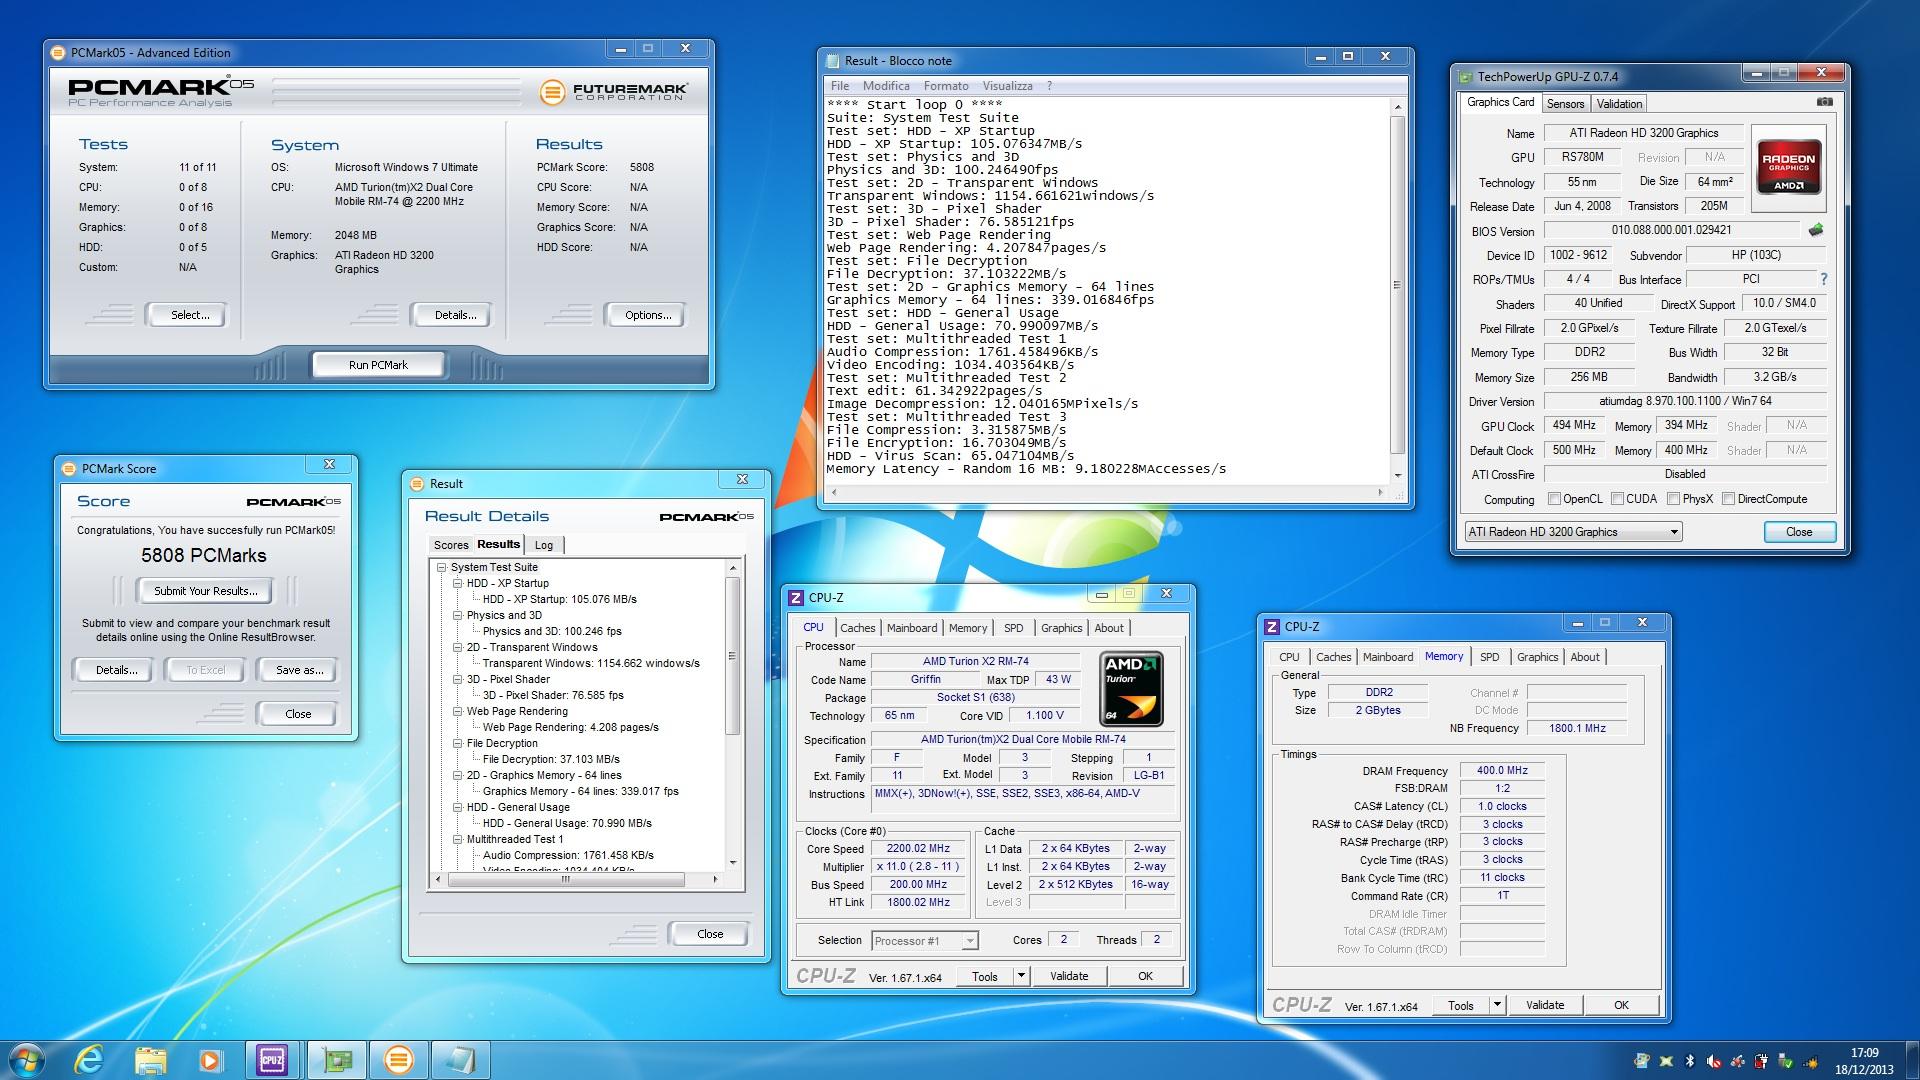Click the Notepad vertical scrollbar thumb
This screenshot has height=1080, width=1920.
point(1397,285)
